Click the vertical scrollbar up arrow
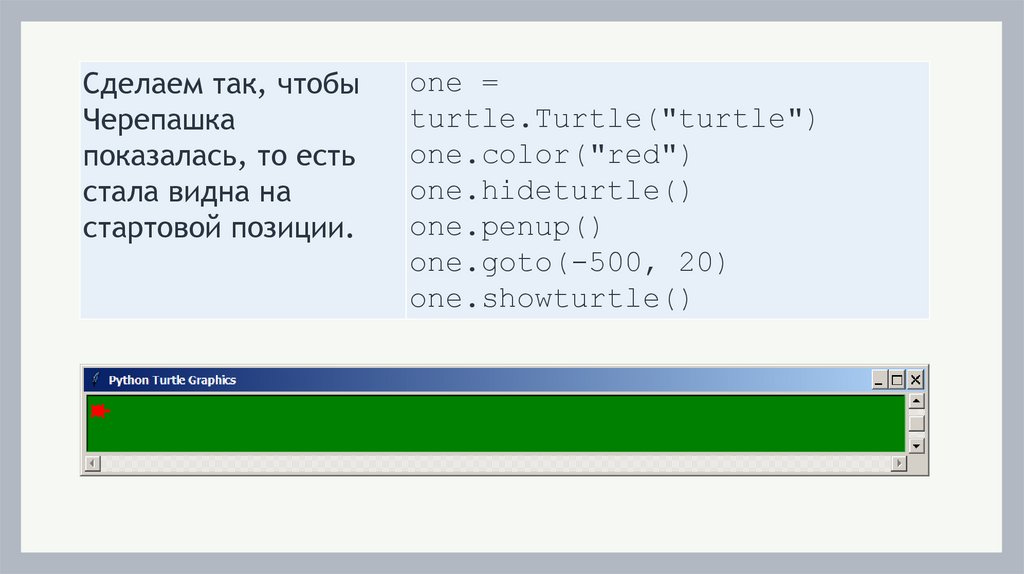Image resolution: width=1024 pixels, height=574 pixels. (x=916, y=402)
